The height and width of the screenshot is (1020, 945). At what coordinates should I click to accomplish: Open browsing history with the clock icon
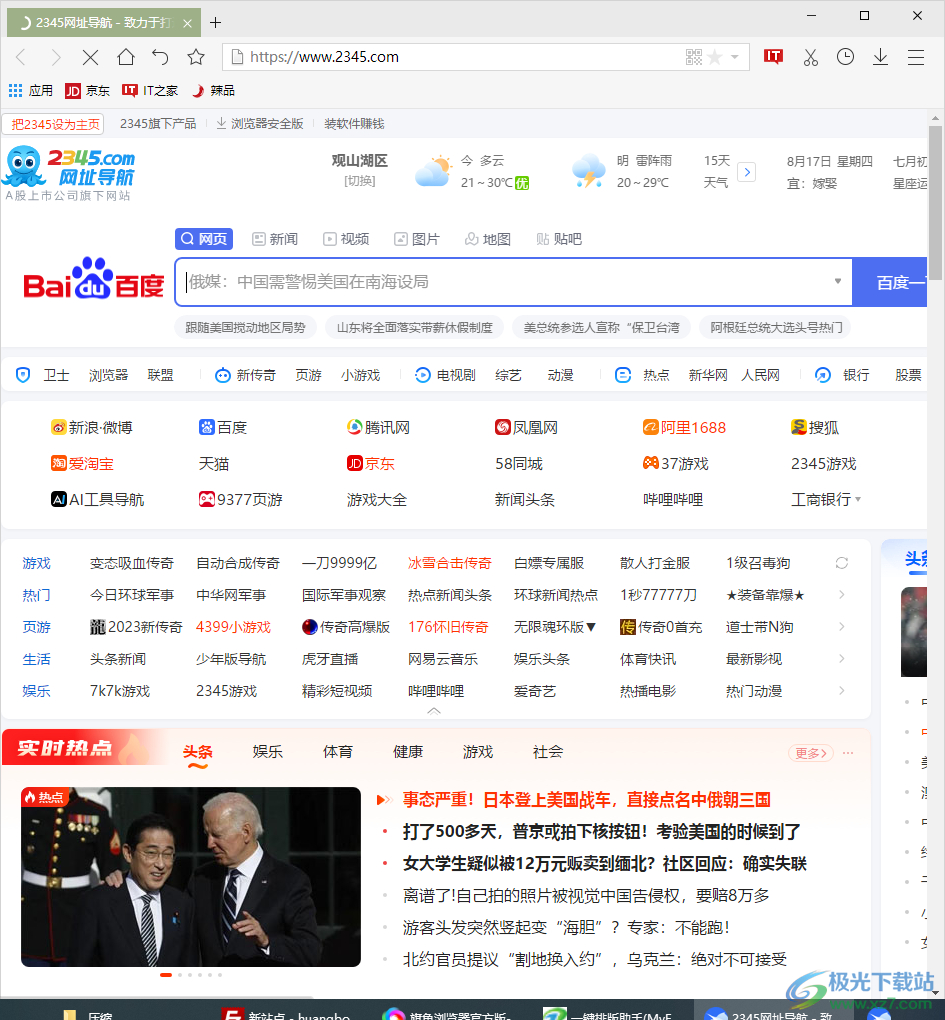tap(845, 57)
